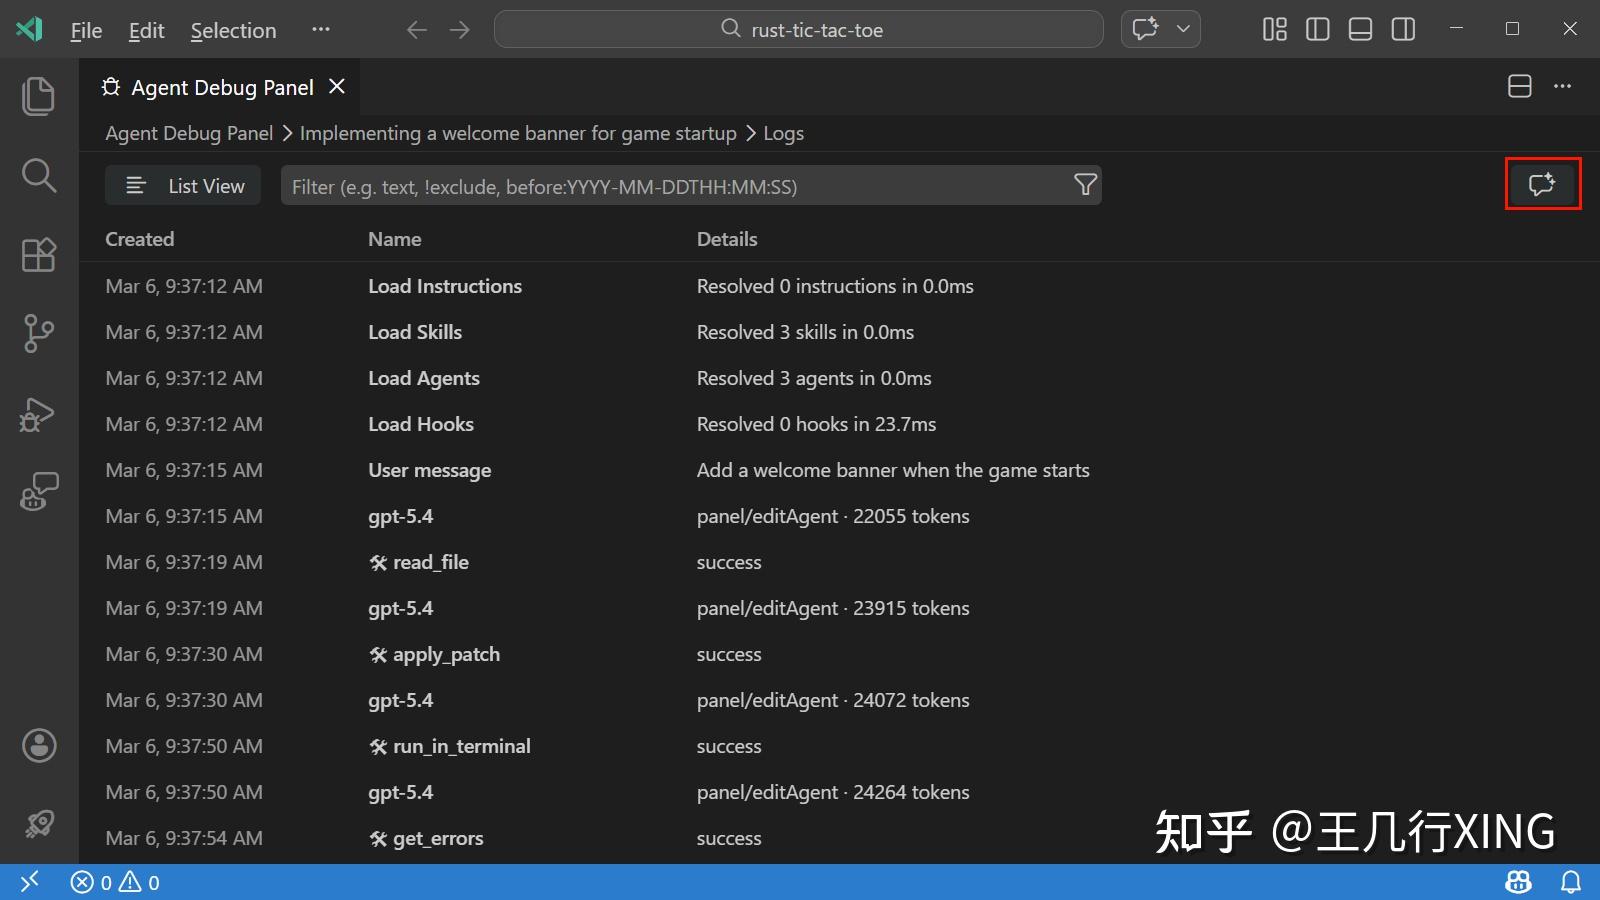Select the read_file tool call row

click(840, 562)
